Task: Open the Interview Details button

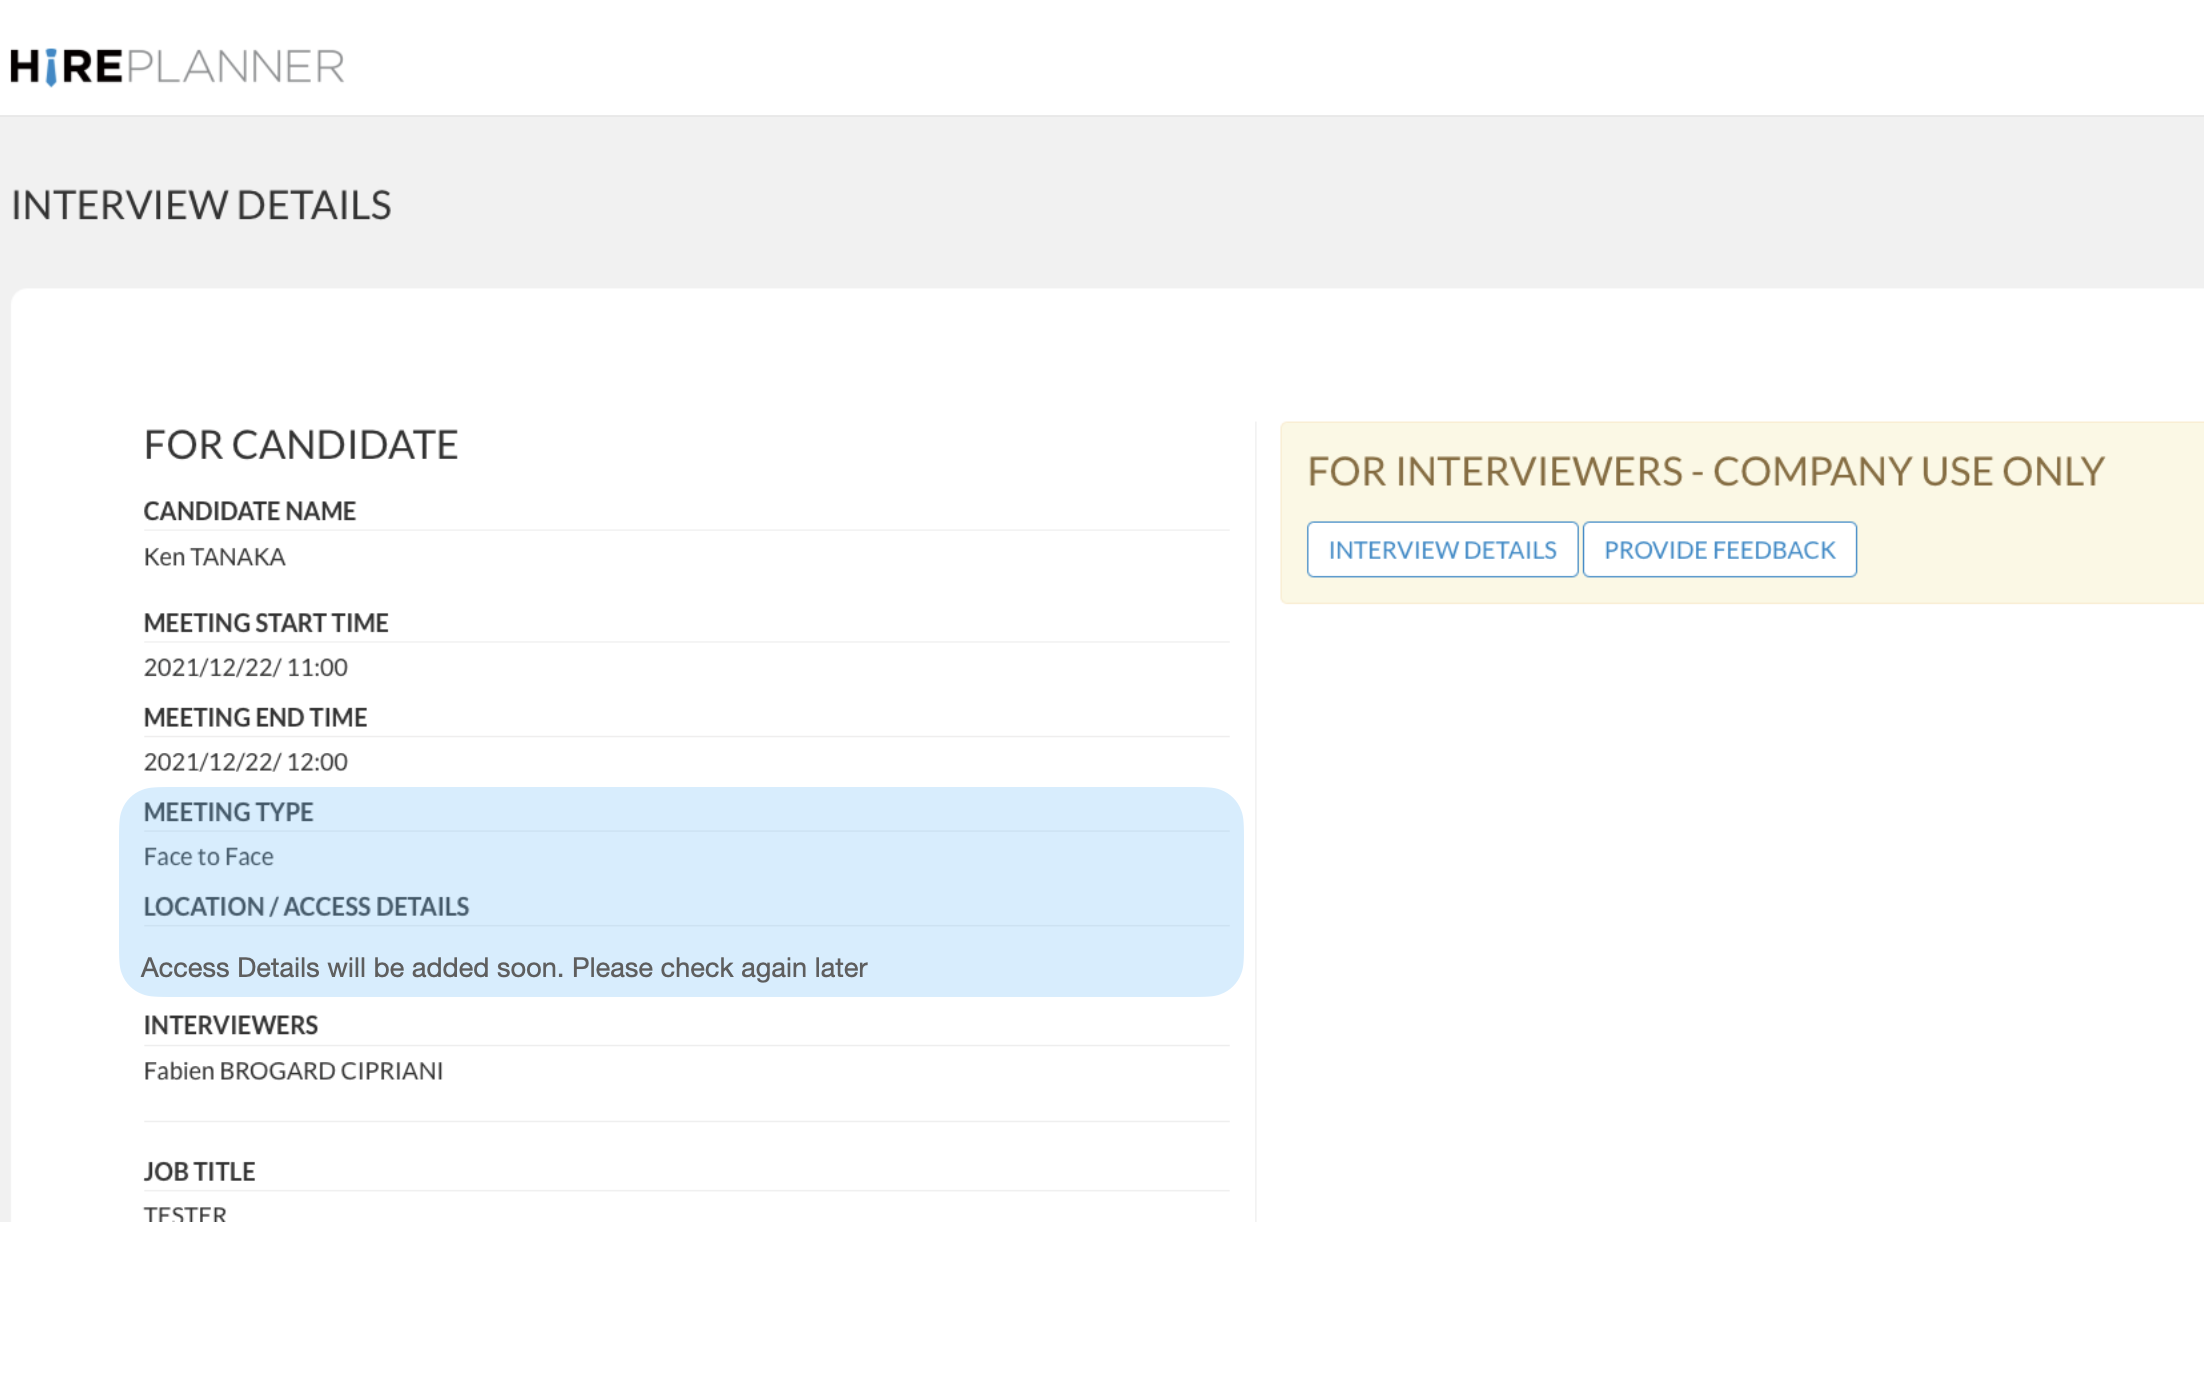Action: [1441, 549]
